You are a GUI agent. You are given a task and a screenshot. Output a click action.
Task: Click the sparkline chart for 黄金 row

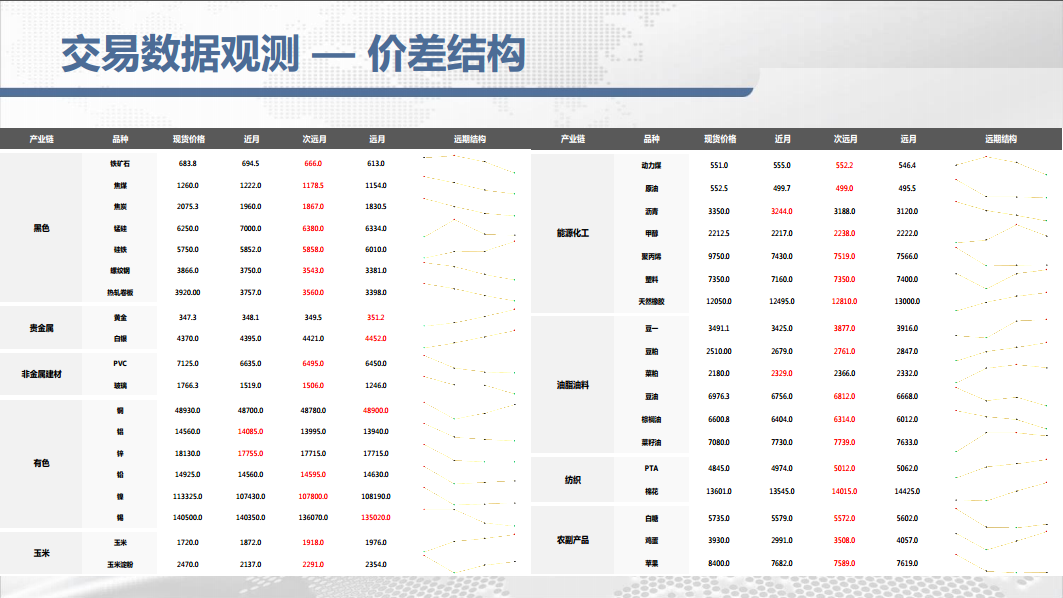(x=469, y=317)
